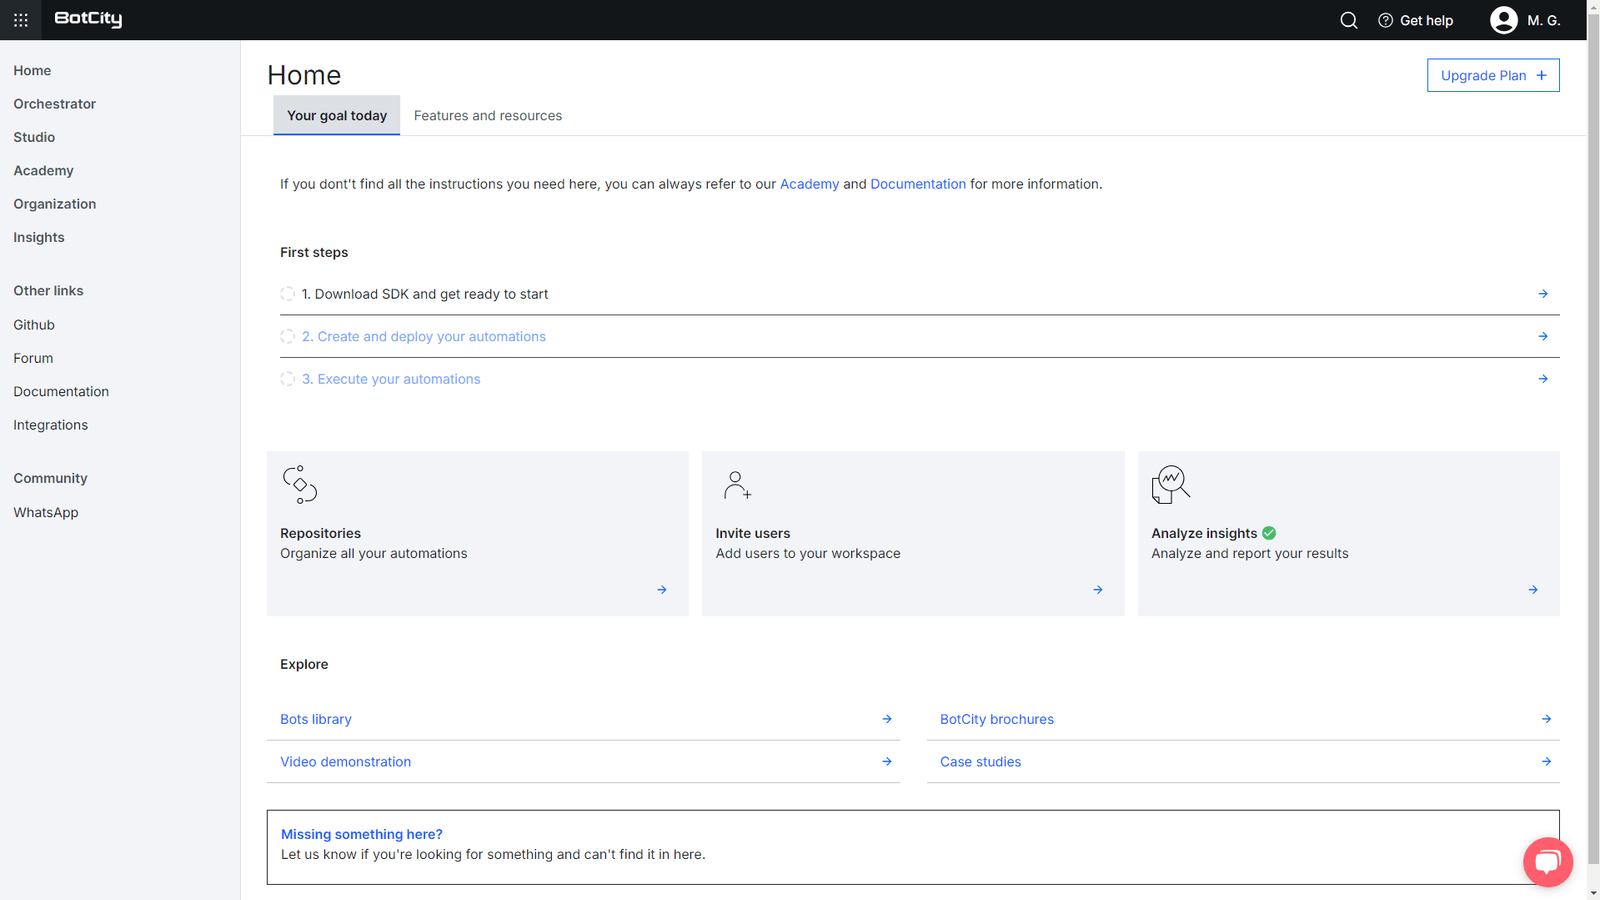This screenshot has height=900, width=1600.
Task: Click the Get help question icon
Action: (x=1385, y=20)
